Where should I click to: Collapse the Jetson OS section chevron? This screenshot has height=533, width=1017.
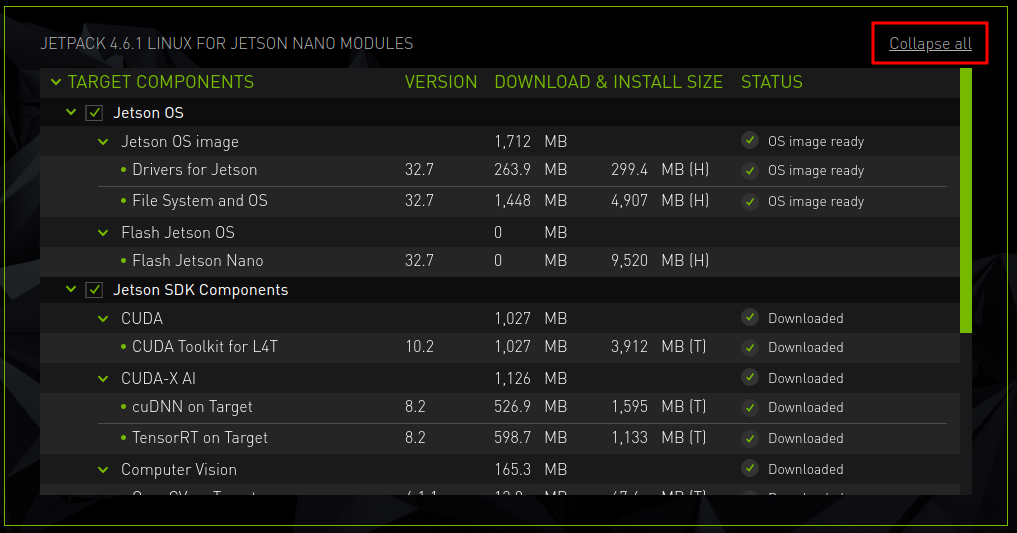(71, 112)
